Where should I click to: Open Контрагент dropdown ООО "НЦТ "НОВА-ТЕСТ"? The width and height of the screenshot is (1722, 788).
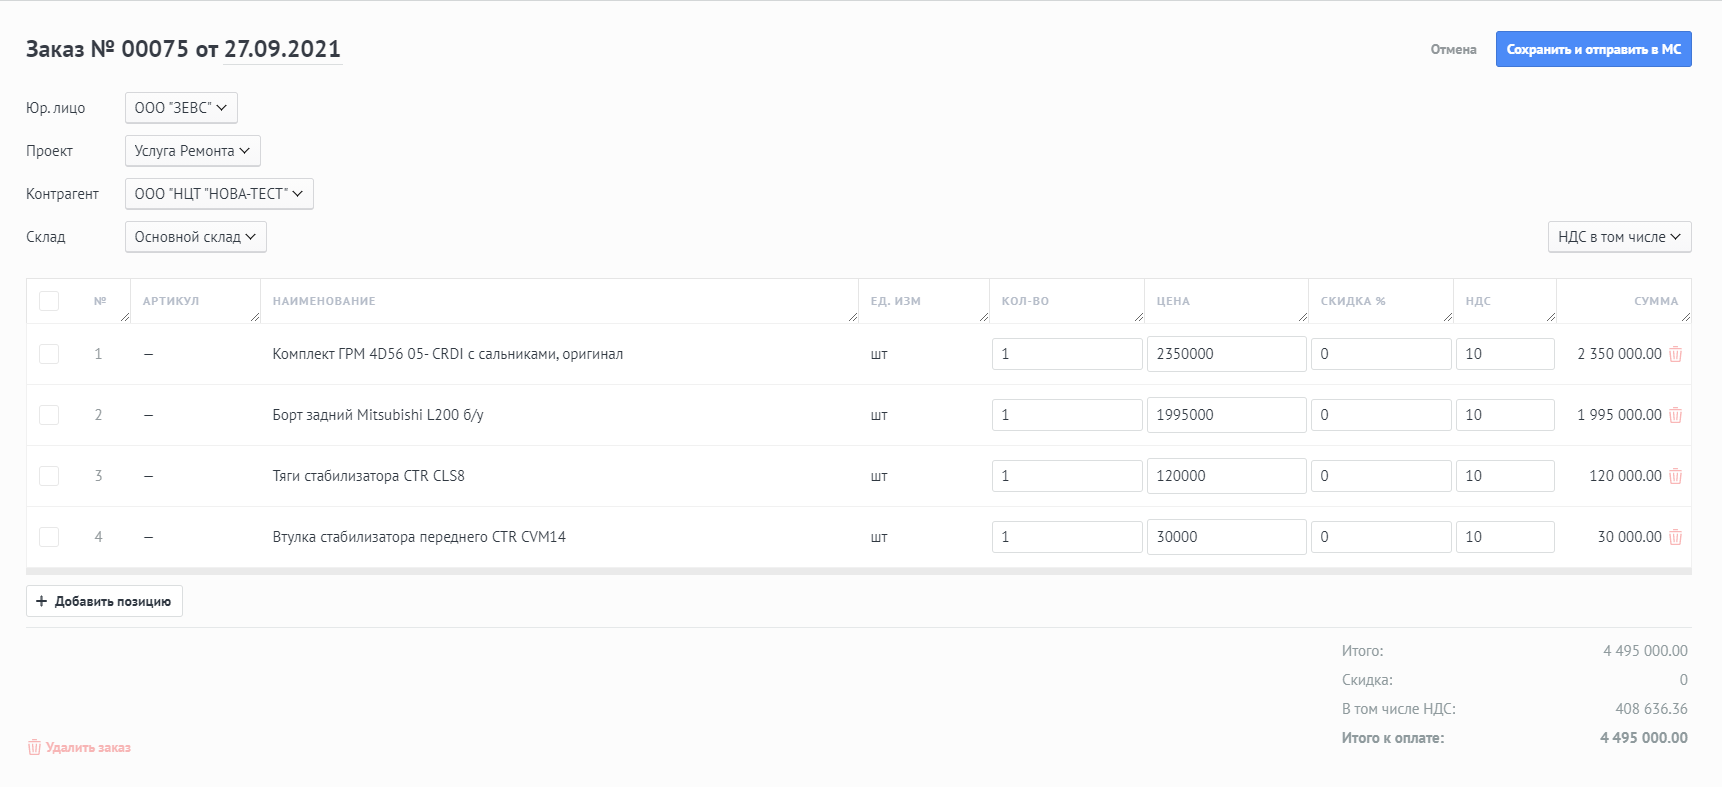pos(219,194)
